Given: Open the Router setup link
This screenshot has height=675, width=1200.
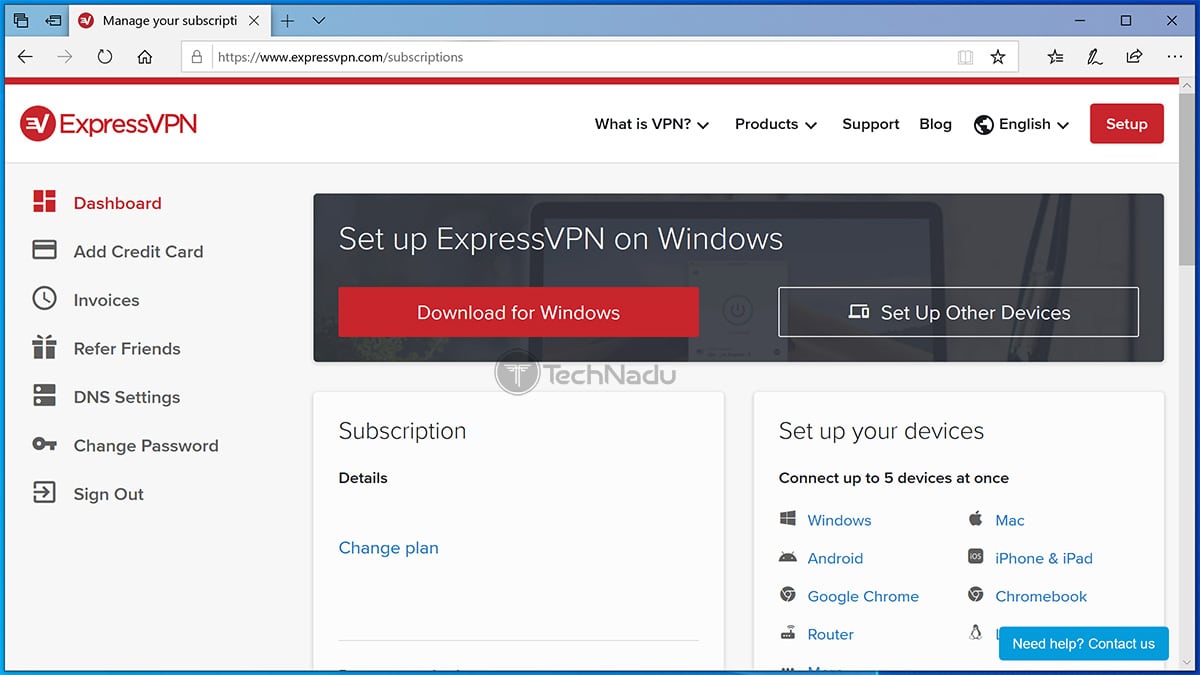Looking at the screenshot, I should click(x=831, y=634).
